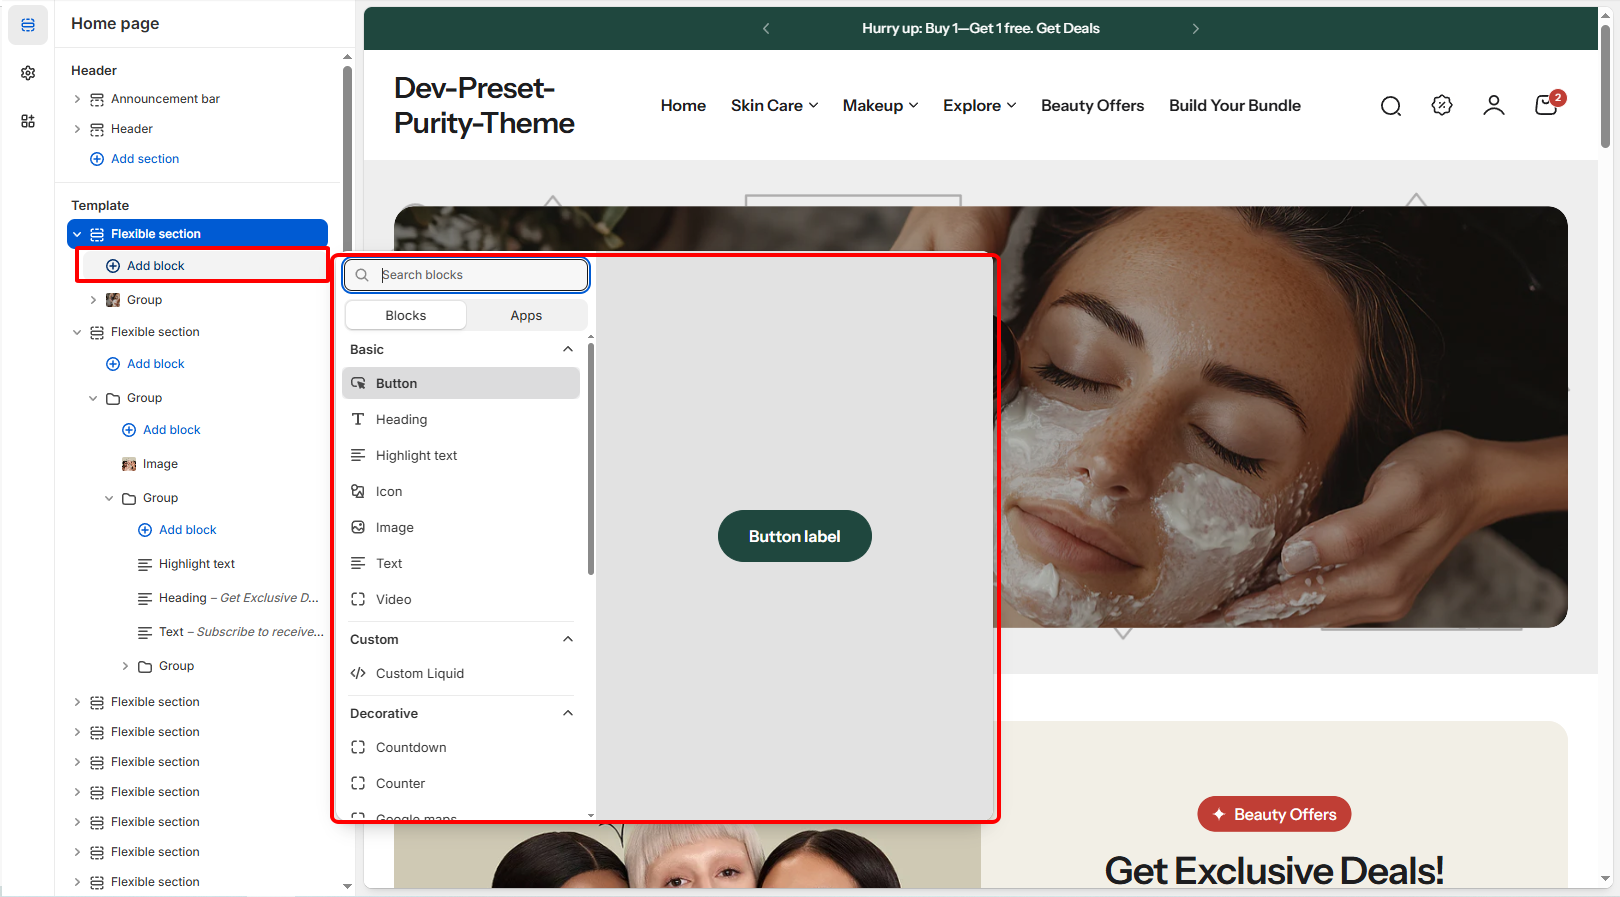
Task: Click the Beauty Offers red badge button
Action: 1274,815
